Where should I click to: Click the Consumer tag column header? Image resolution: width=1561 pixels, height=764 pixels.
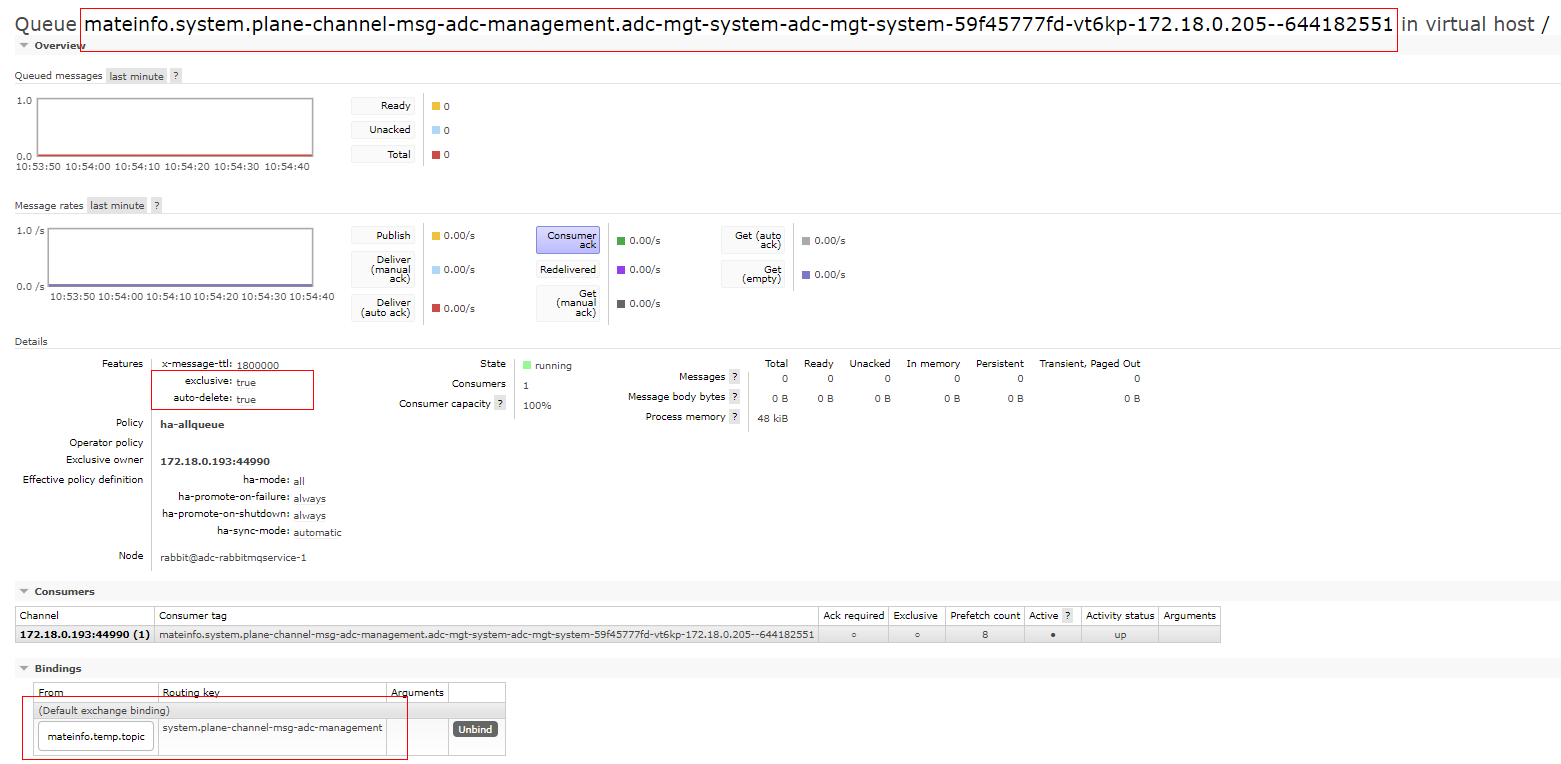pyautogui.click(x=486, y=616)
